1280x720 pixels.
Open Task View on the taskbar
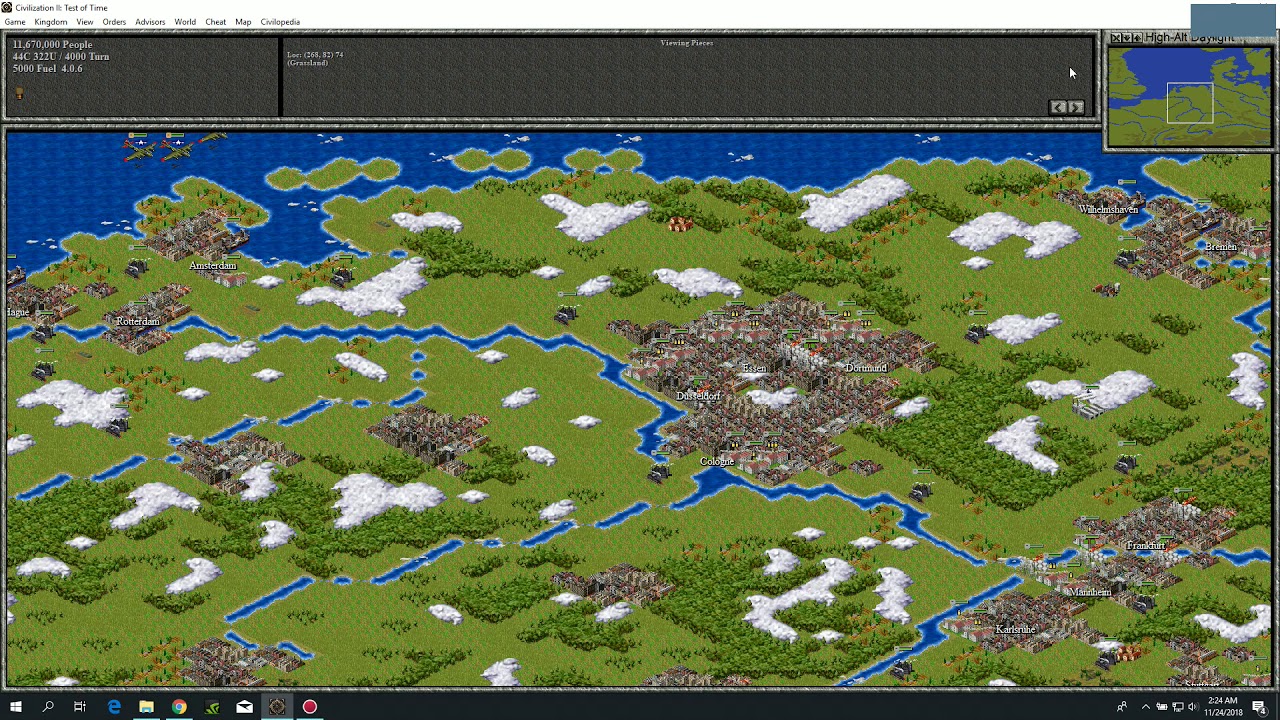80,707
